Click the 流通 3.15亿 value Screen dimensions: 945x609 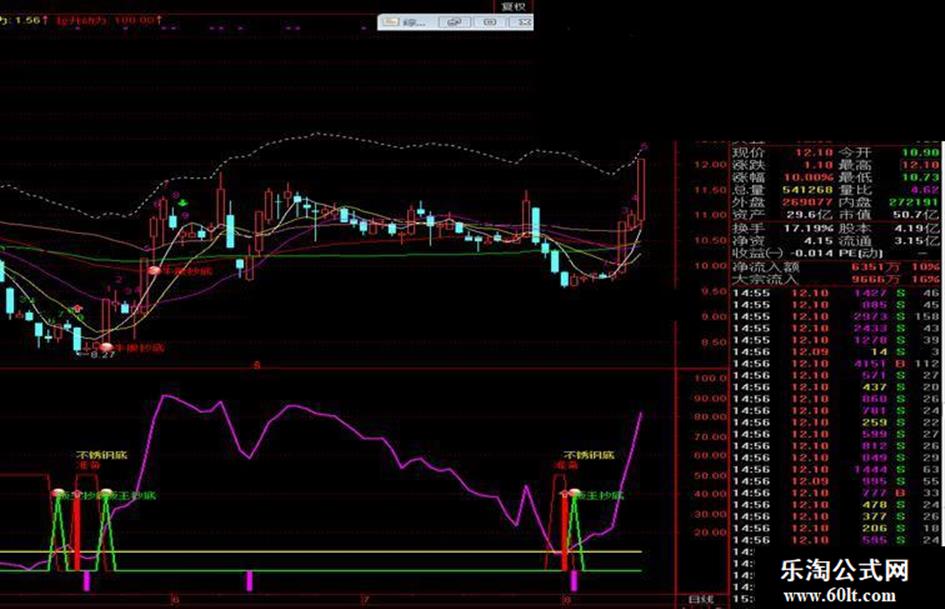coord(916,241)
